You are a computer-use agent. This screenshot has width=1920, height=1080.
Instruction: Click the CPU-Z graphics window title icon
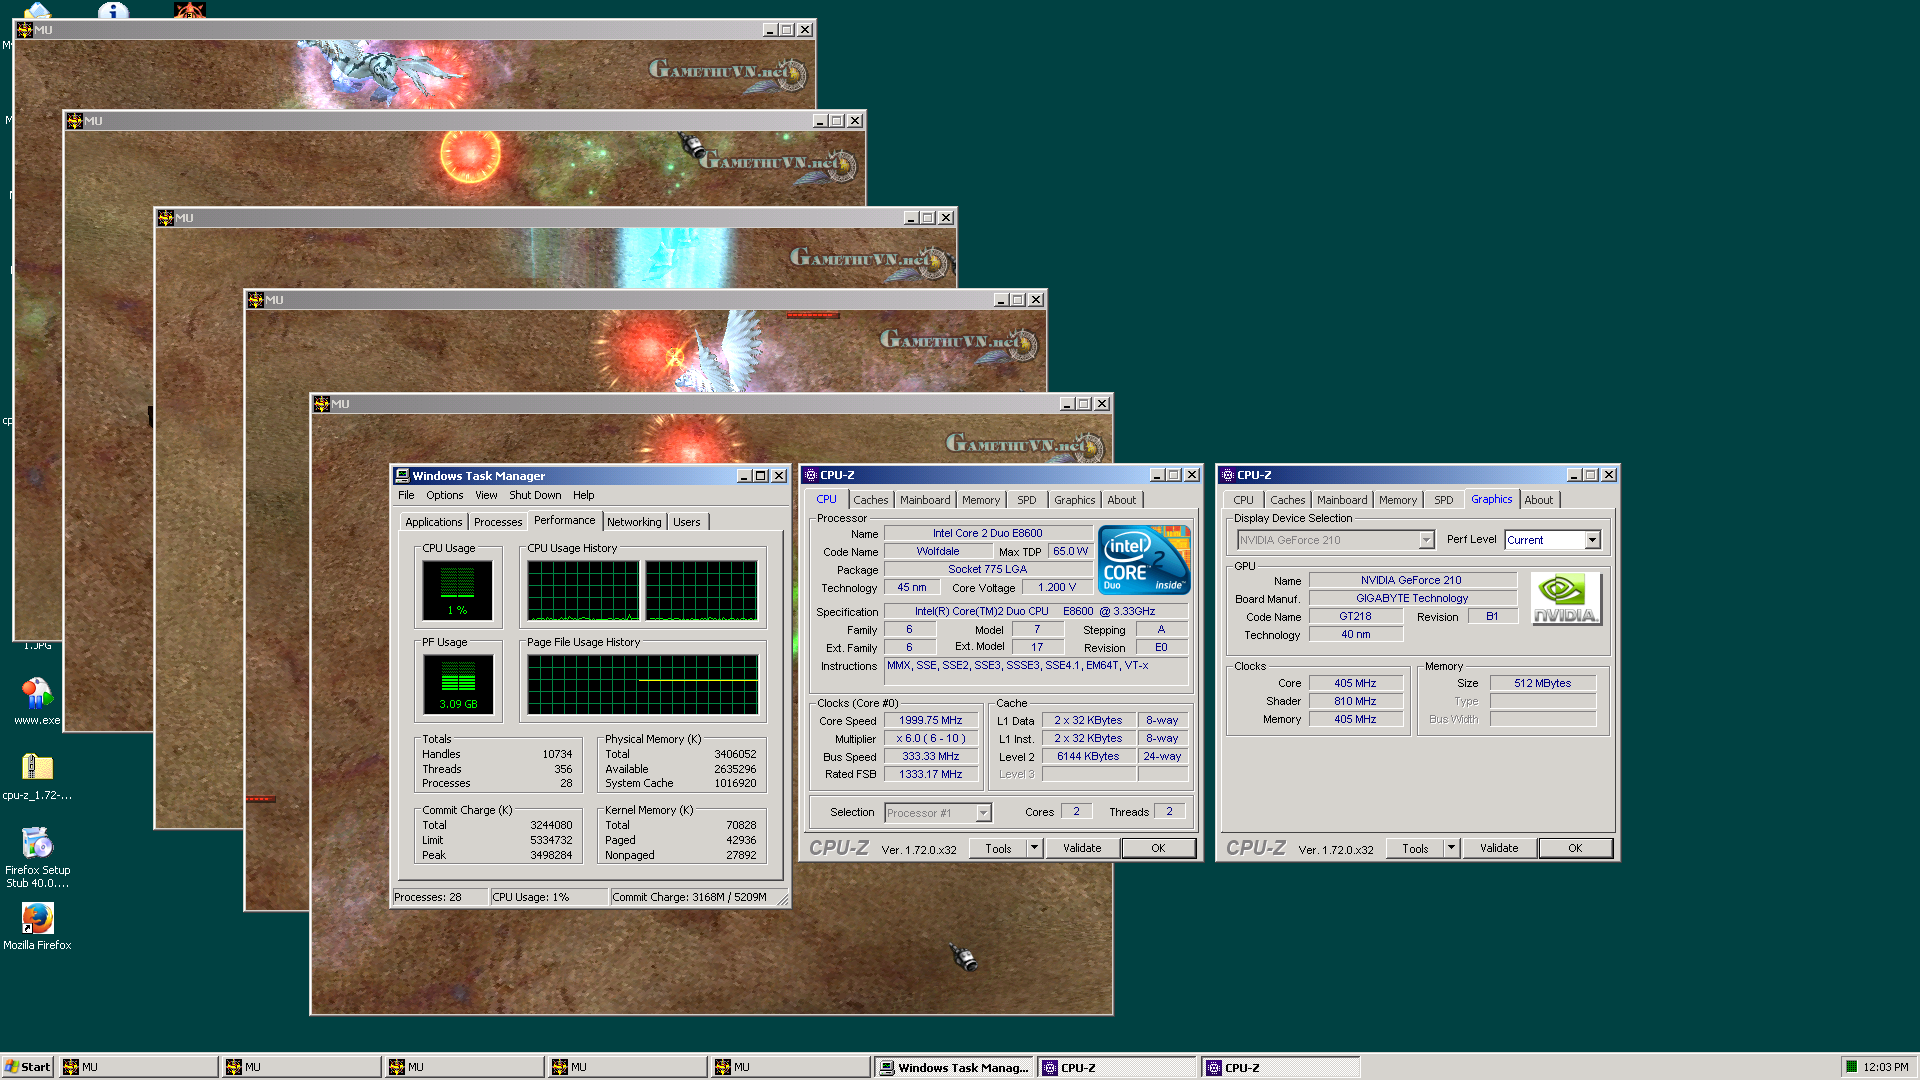(1228, 475)
